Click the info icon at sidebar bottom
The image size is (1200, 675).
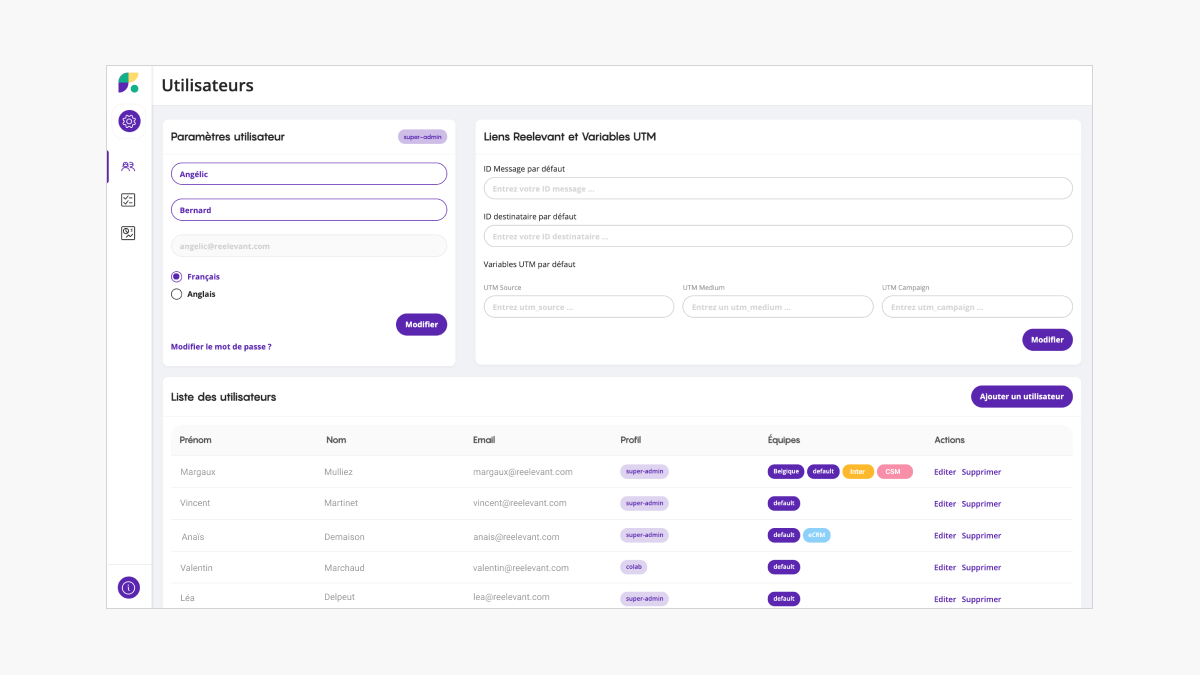pos(128,587)
